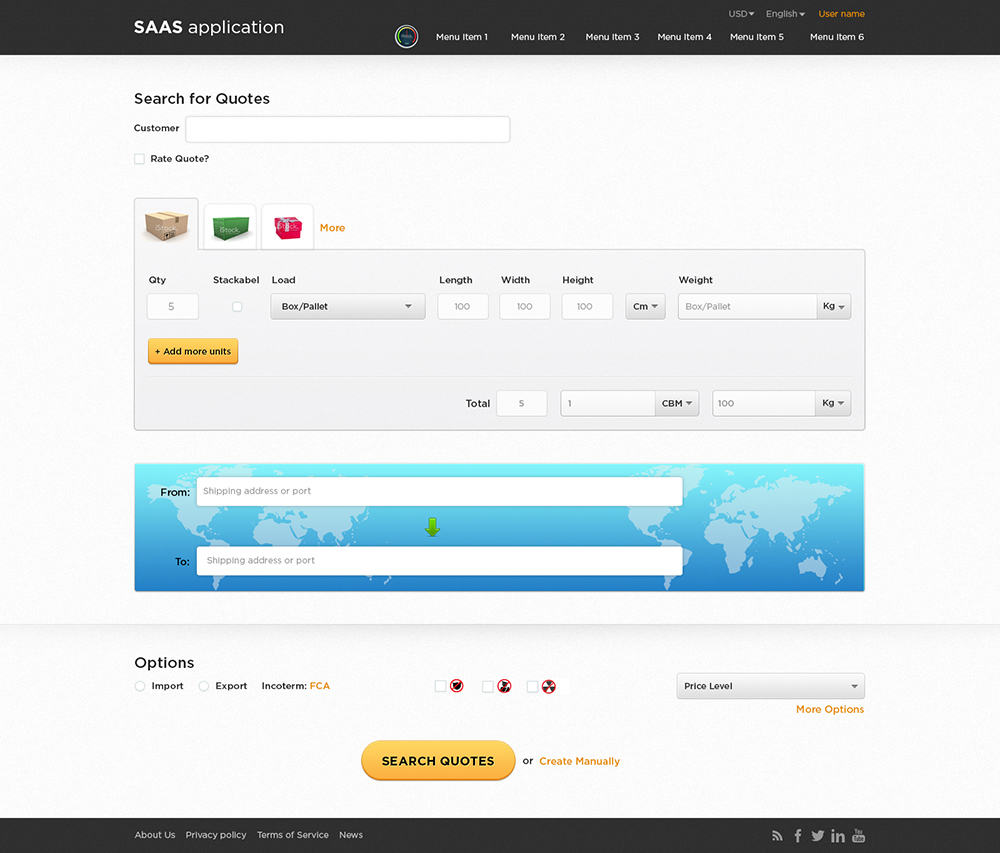Open Menu Item 4
The height and width of the screenshot is (853, 1000).
684,37
